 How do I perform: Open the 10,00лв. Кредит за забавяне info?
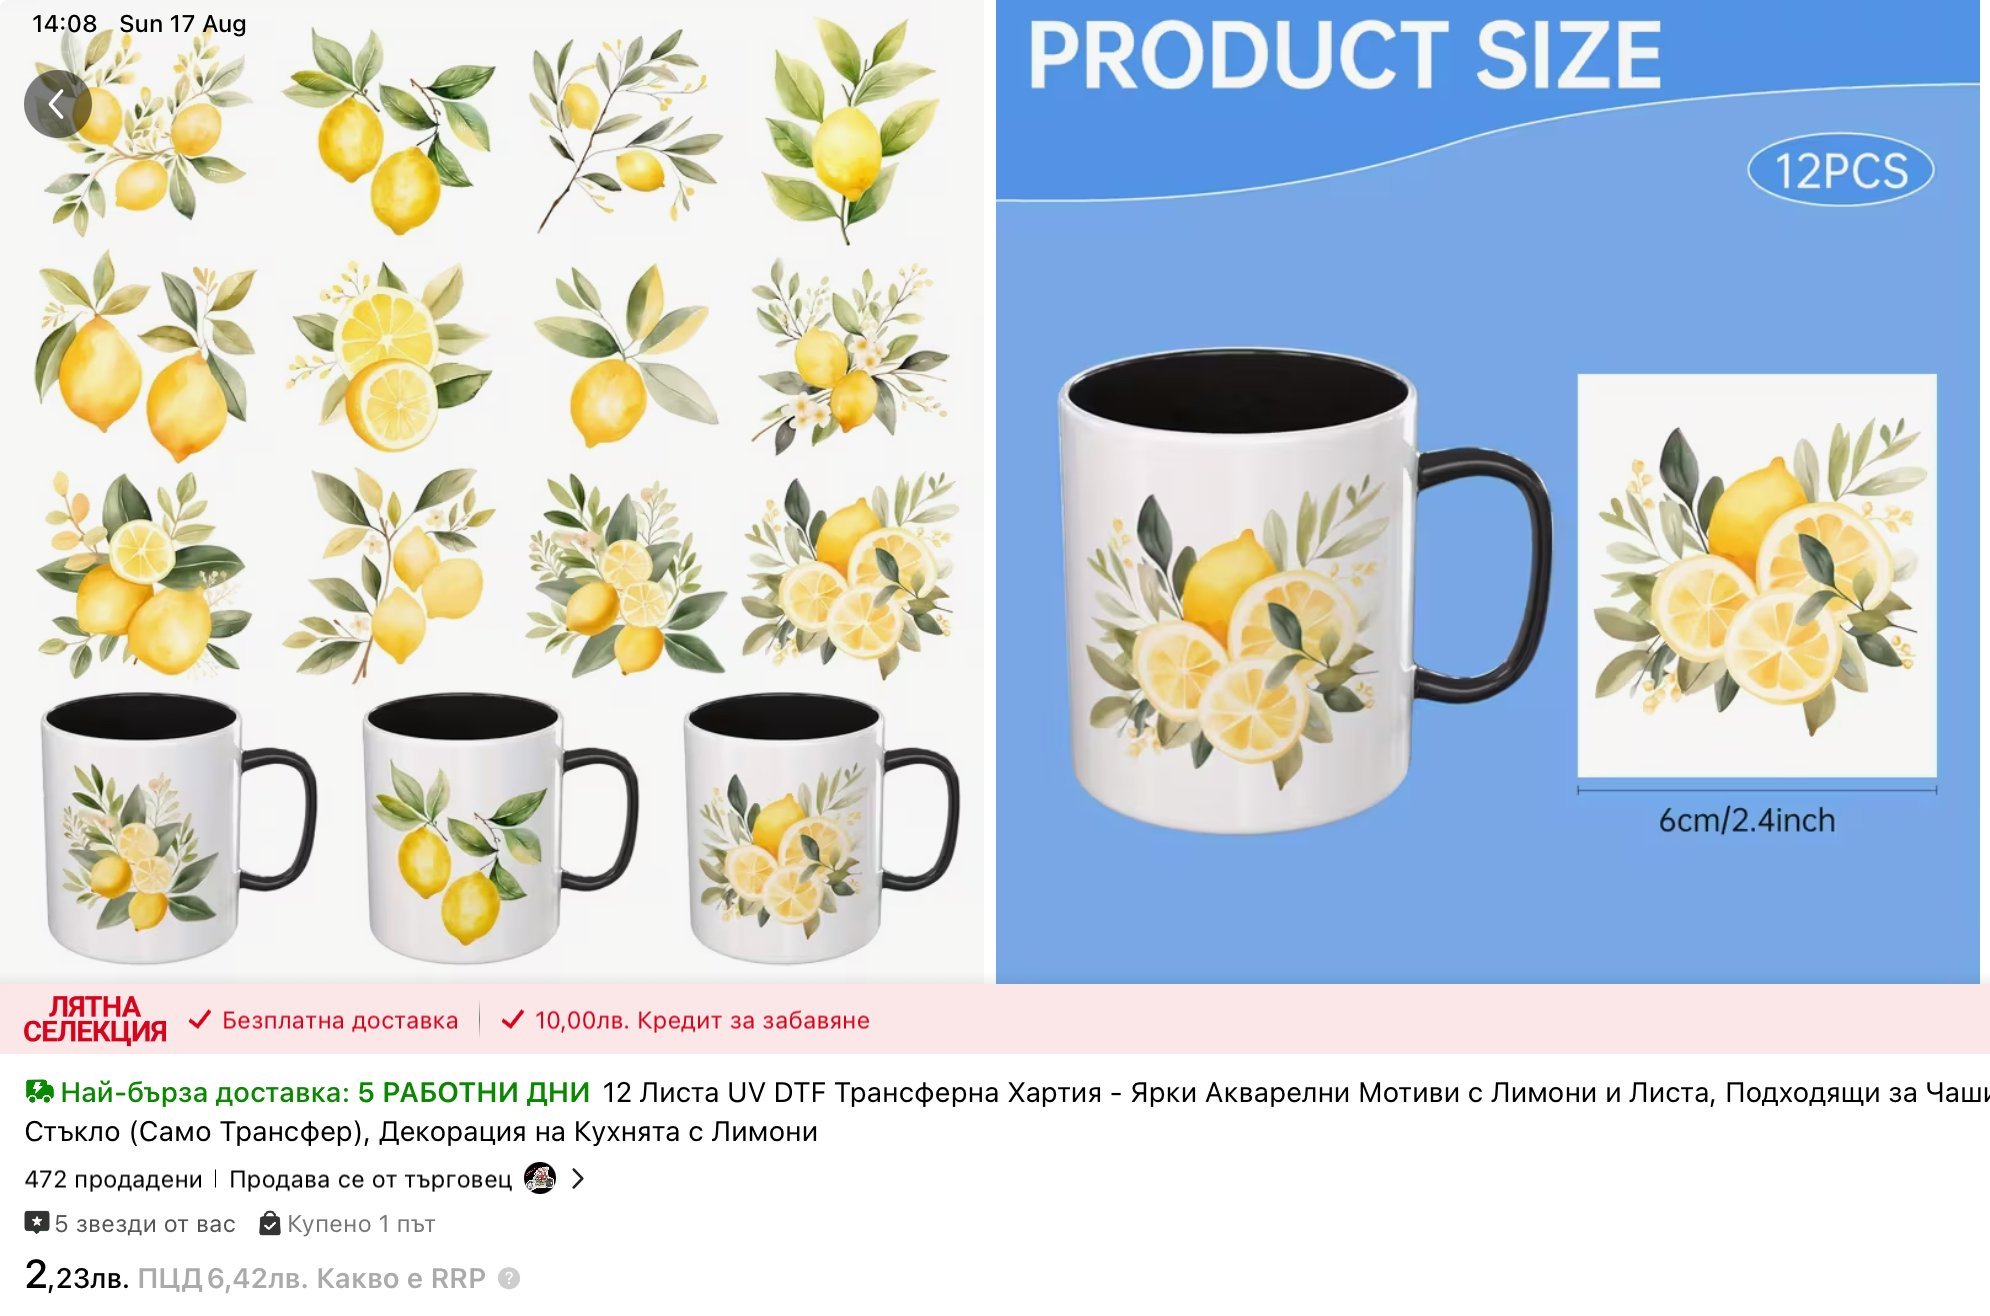(x=702, y=1020)
